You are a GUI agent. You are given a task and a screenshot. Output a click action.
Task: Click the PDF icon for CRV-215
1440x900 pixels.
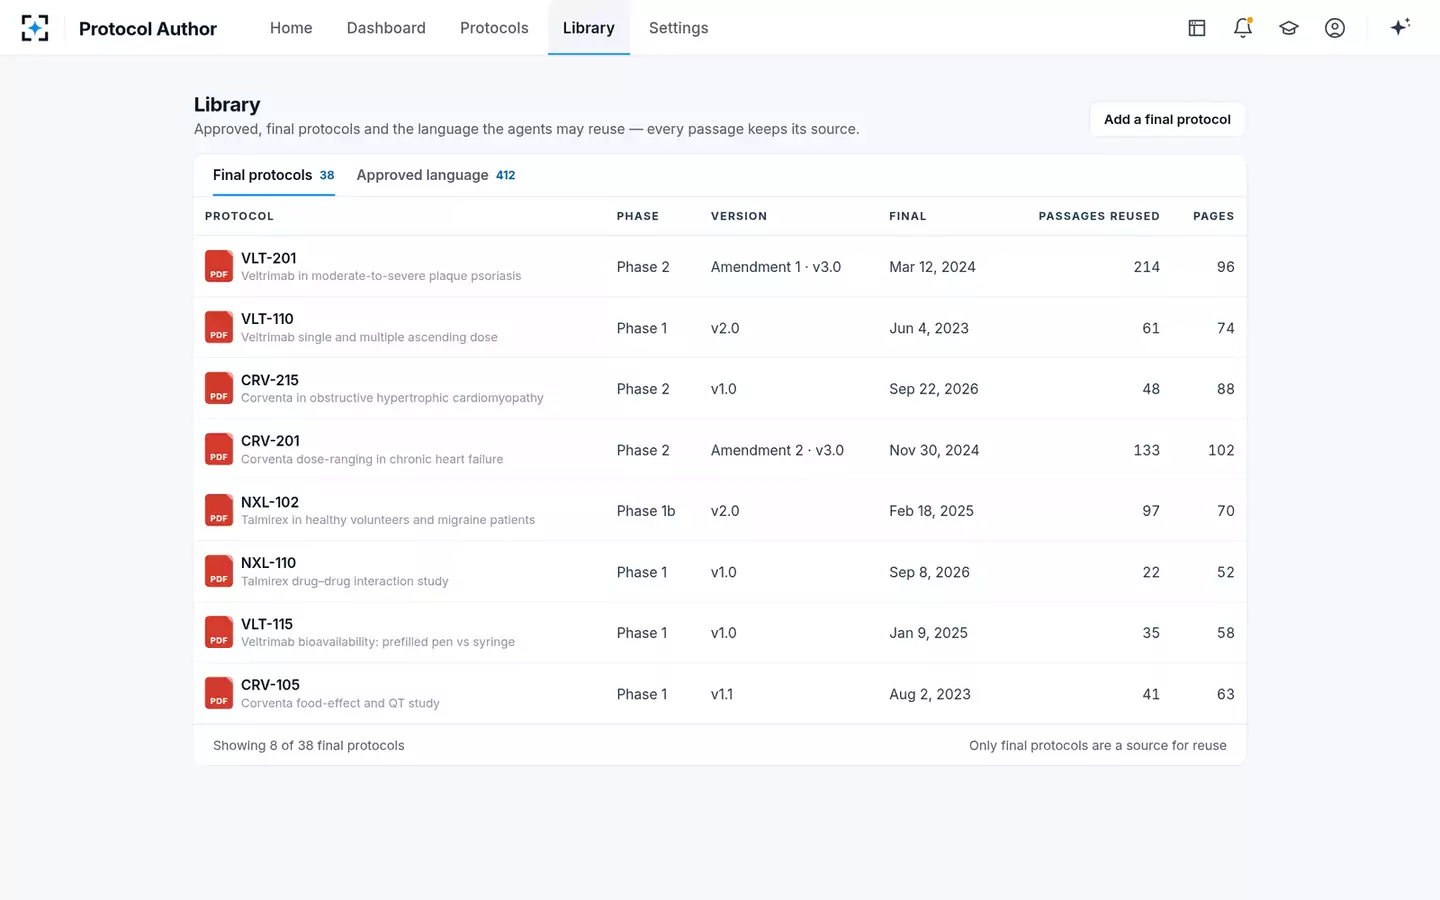[219, 388]
